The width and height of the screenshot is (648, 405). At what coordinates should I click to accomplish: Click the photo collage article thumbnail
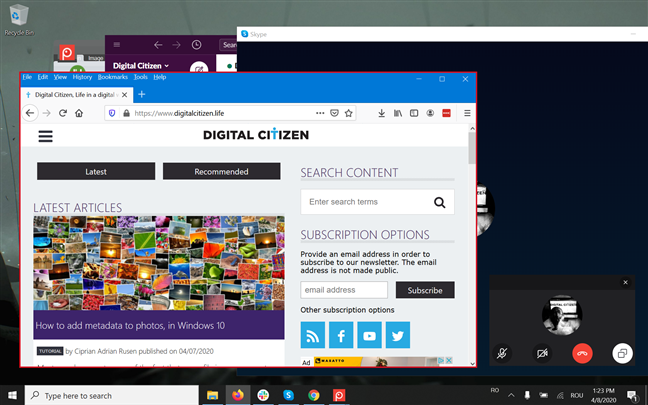[x=159, y=263]
